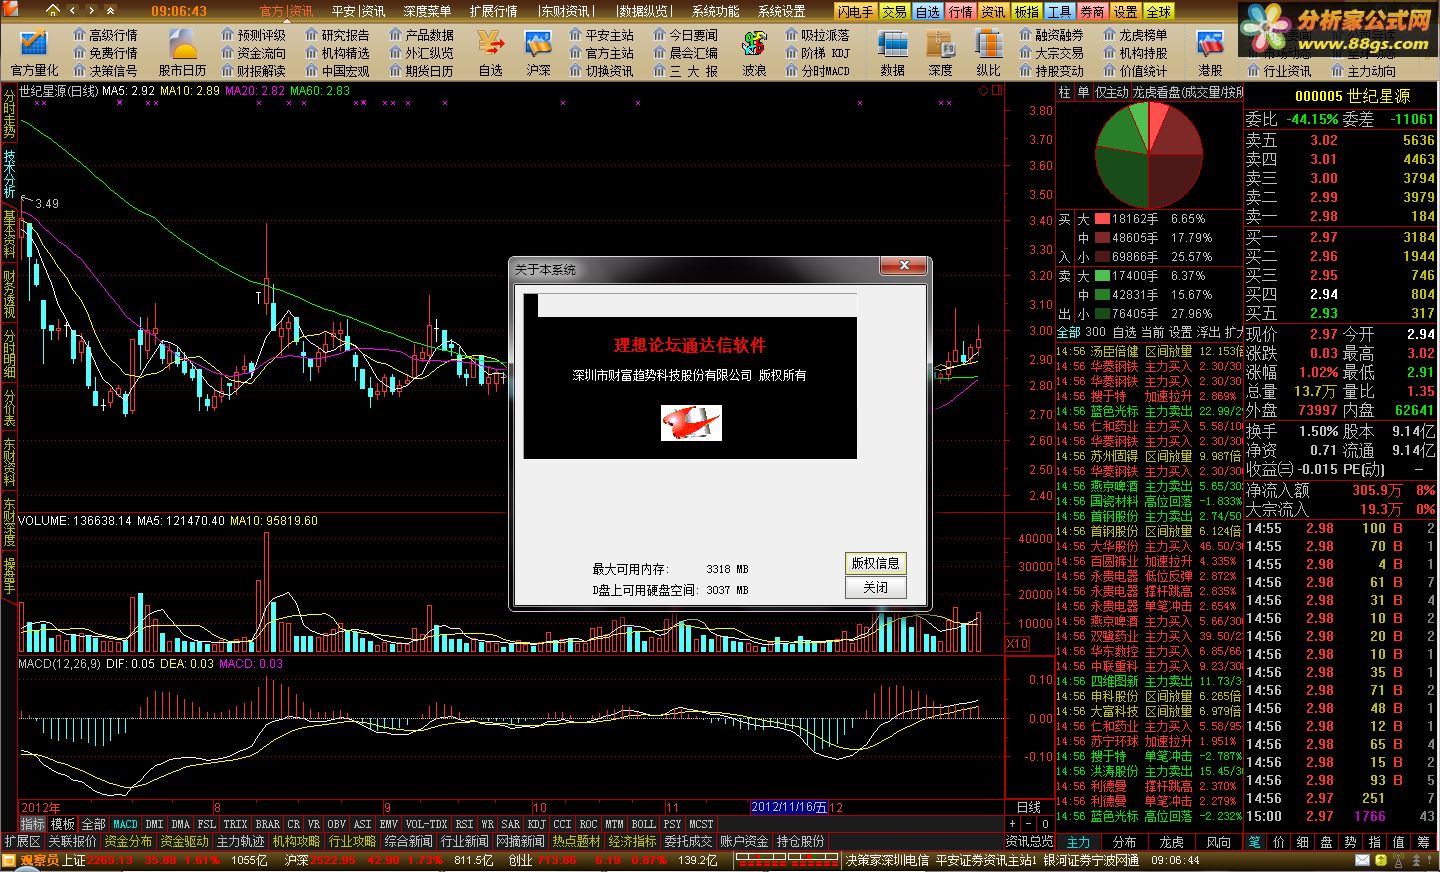Viewport: 1440px width, 872px height.
Task: Select 研究报告 in the toolbar
Action: coord(337,35)
